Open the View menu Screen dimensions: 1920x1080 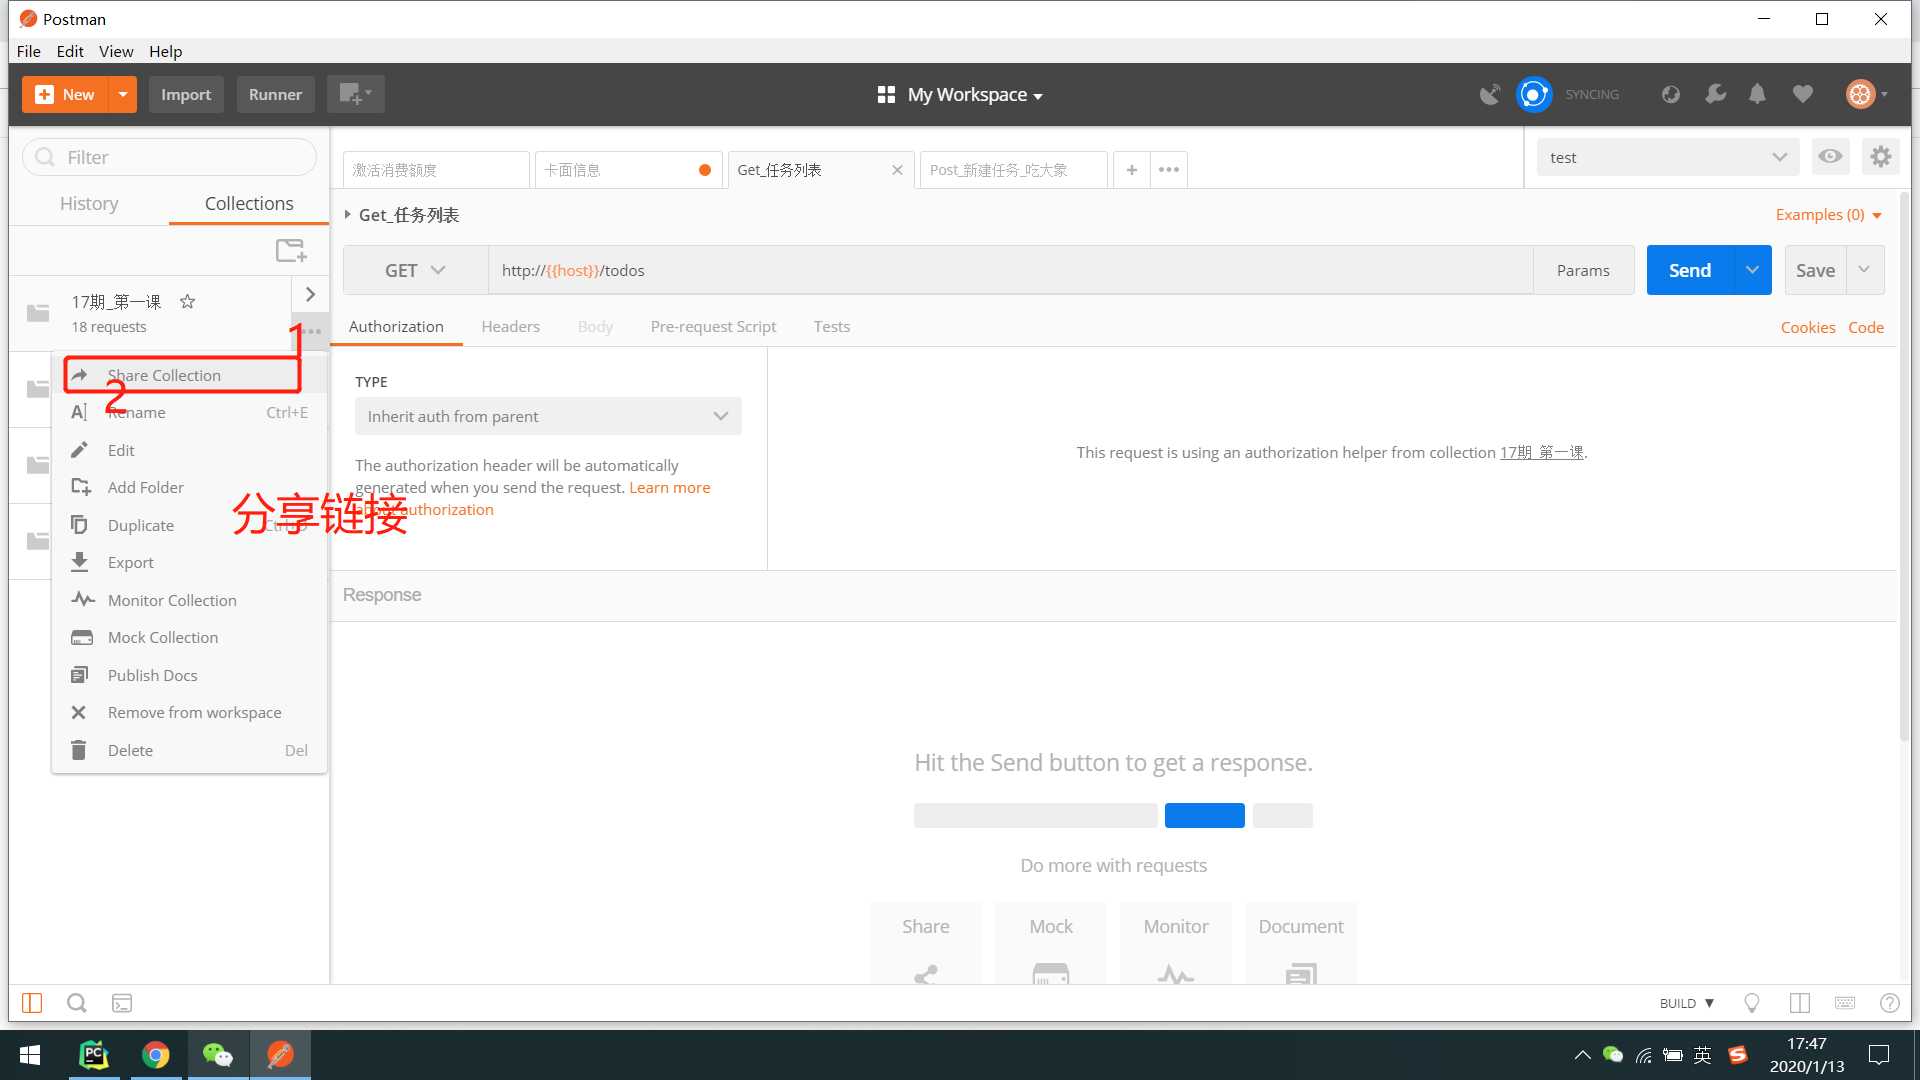point(116,51)
